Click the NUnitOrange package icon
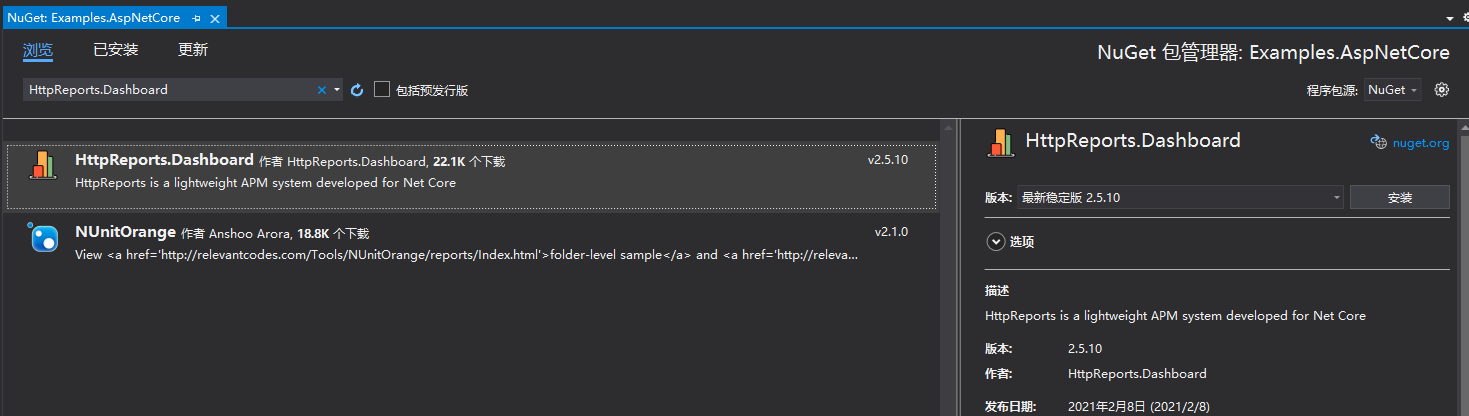Image resolution: width=1469 pixels, height=416 pixels. click(x=43, y=237)
